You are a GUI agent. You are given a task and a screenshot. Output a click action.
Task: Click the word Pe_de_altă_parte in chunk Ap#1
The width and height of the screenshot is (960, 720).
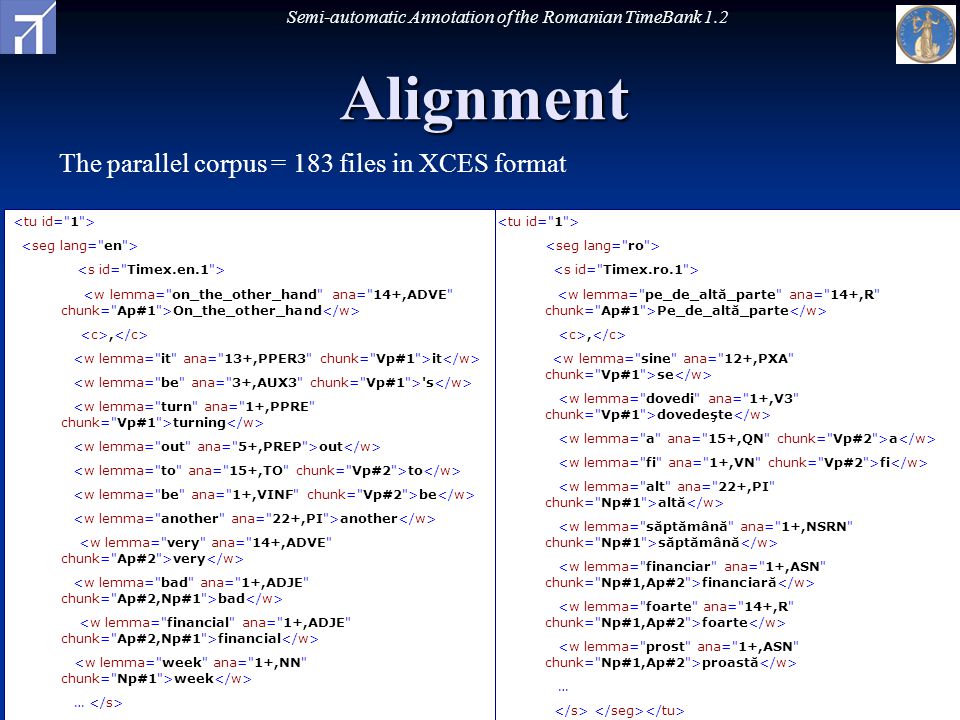point(722,310)
